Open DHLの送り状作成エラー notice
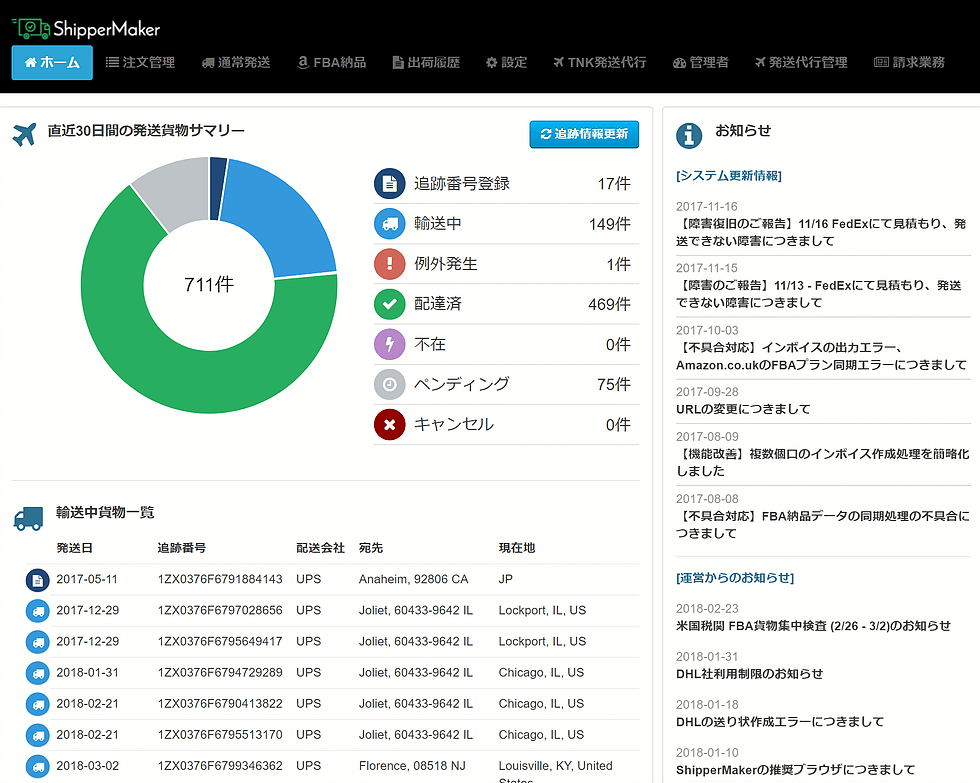Image resolution: width=980 pixels, height=783 pixels. tap(780, 722)
